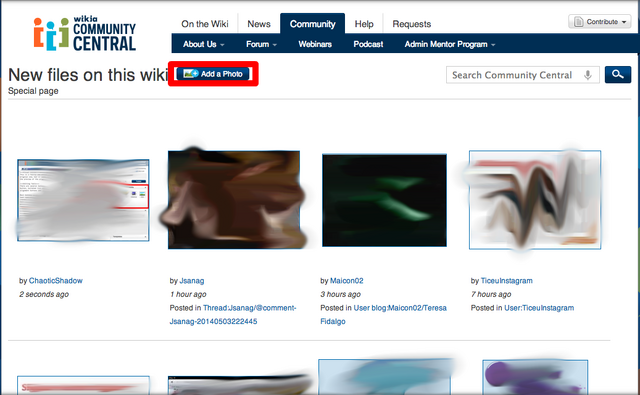Switch to the News tab
This screenshot has height=395, width=640.
pos(259,24)
